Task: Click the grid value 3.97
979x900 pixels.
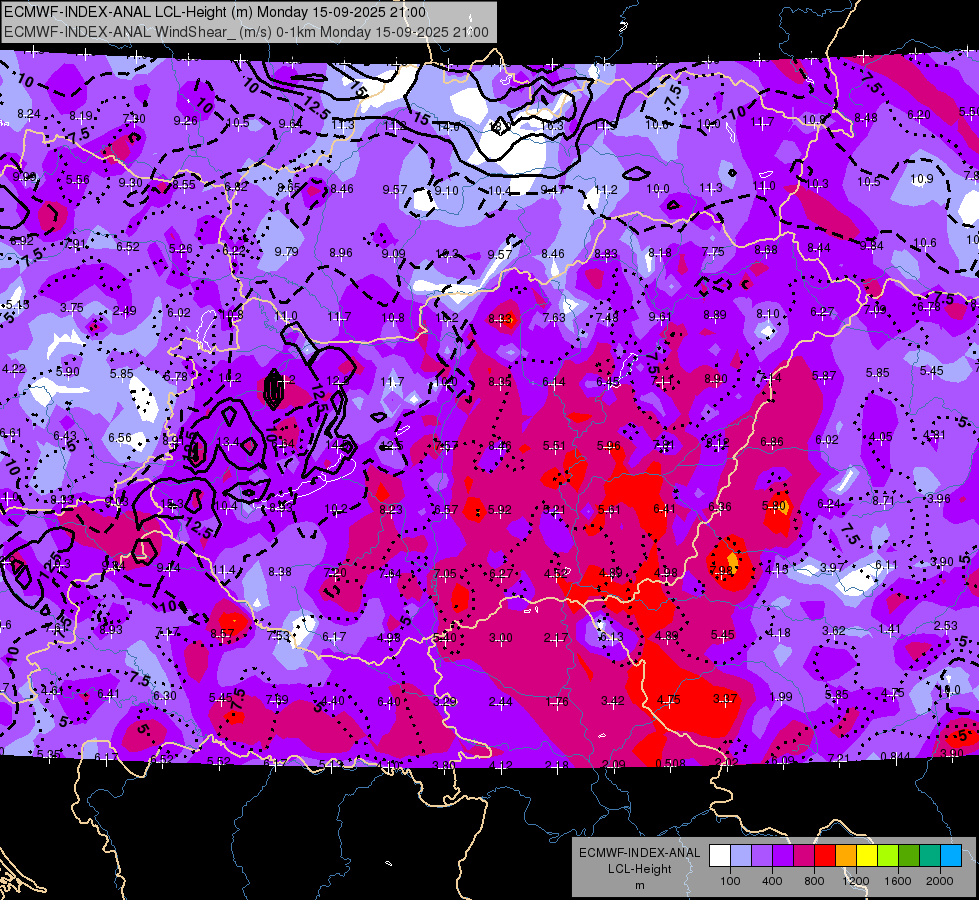Action: click(832, 568)
